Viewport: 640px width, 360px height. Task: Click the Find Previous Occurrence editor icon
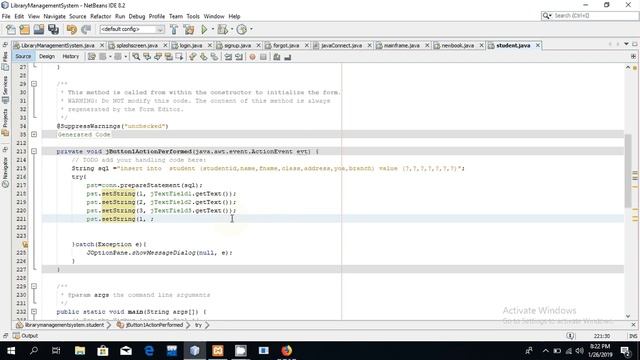[147, 57]
